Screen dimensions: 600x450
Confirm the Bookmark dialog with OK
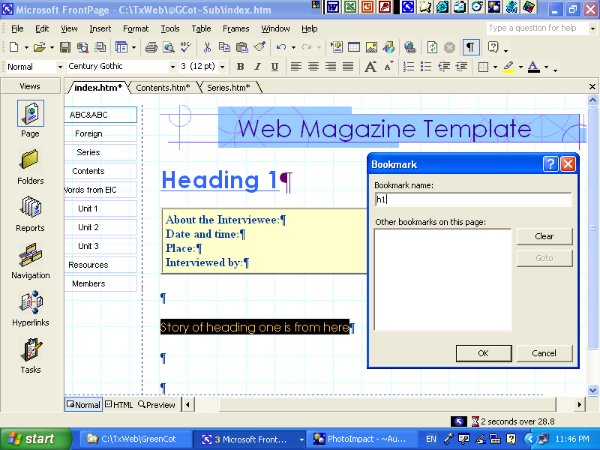tap(484, 353)
